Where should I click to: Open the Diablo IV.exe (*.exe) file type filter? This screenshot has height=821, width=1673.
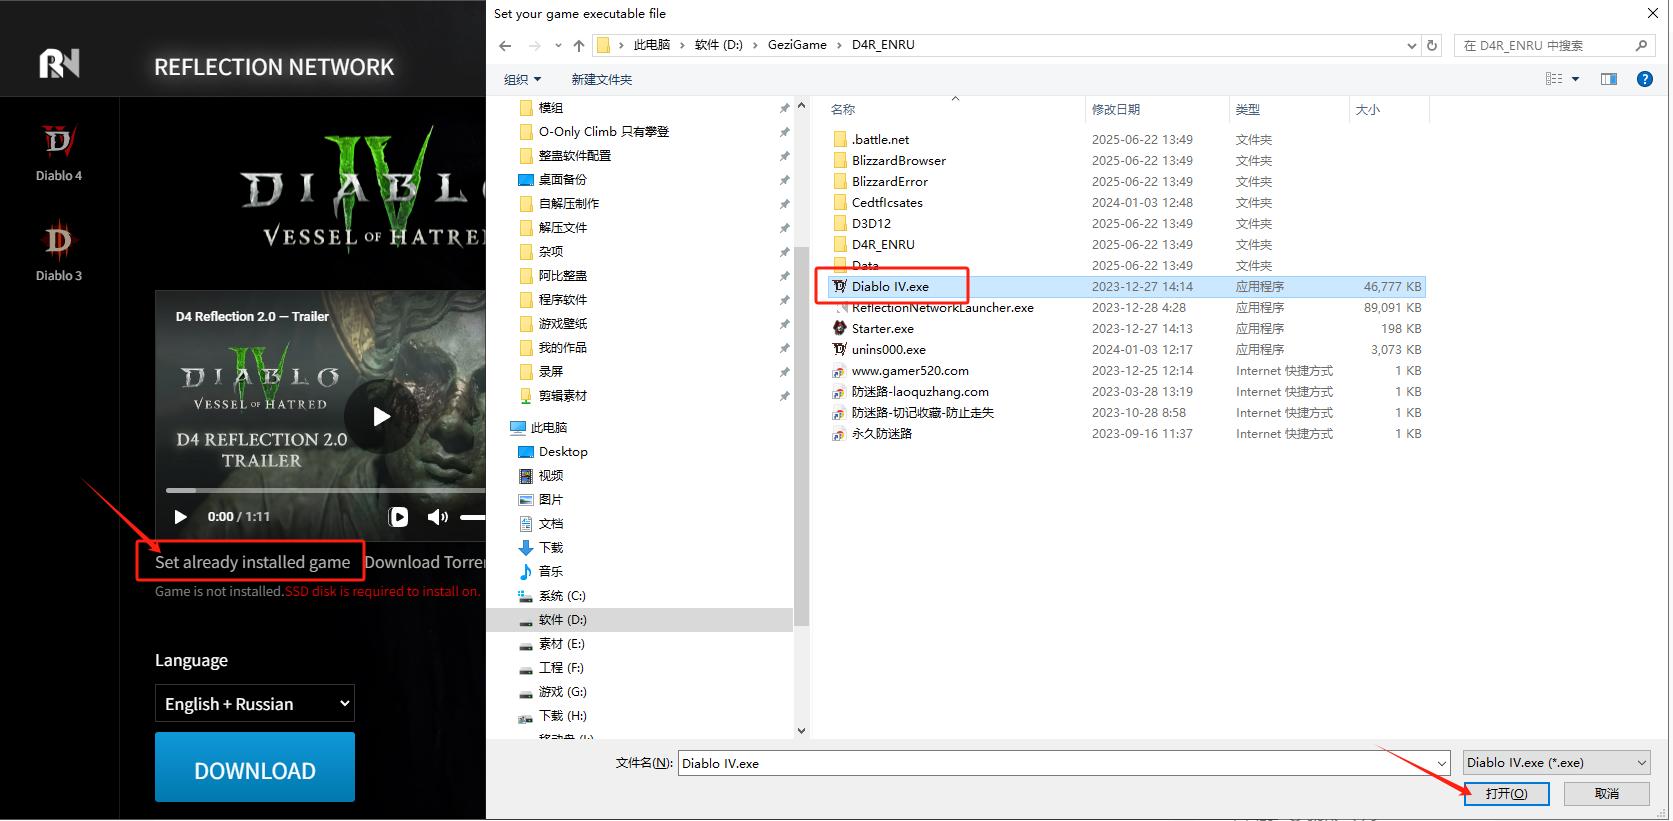coord(1557,762)
